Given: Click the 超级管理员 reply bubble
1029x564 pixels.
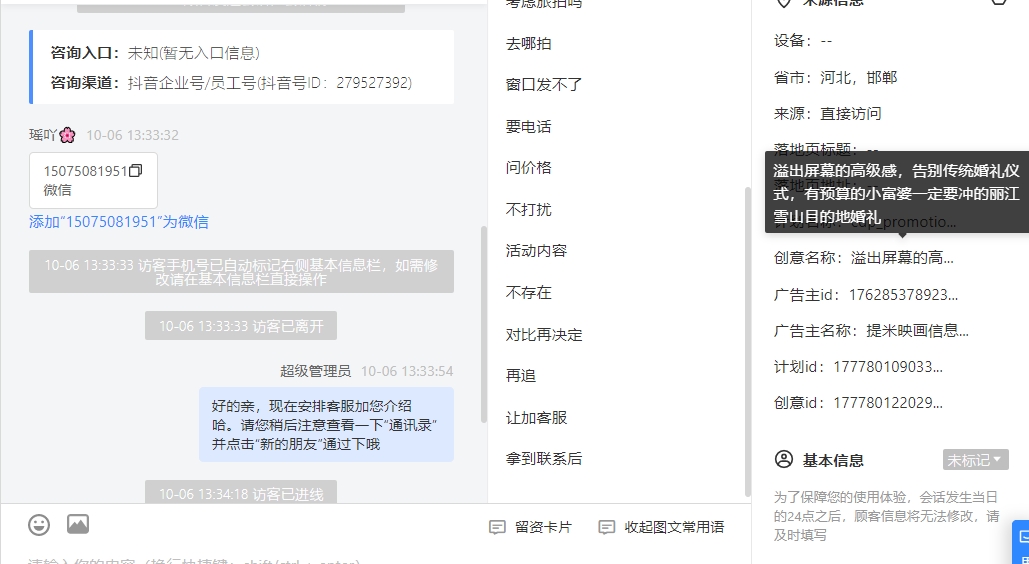Looking at the screenshot, I should coord(326,425).
